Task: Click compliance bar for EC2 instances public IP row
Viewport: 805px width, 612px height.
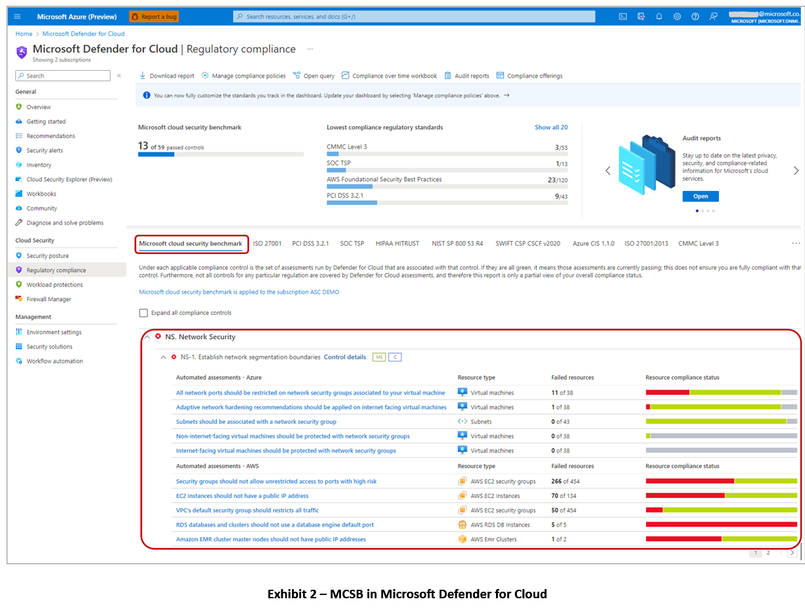Action: [x=721, y=495]
